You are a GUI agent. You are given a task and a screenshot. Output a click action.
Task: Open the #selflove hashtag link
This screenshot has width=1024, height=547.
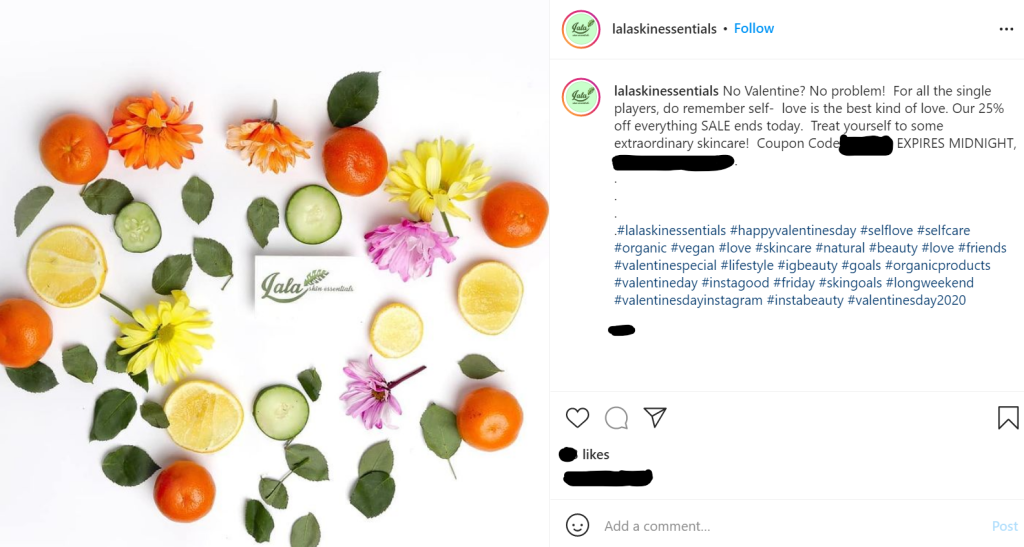point(886,231)
